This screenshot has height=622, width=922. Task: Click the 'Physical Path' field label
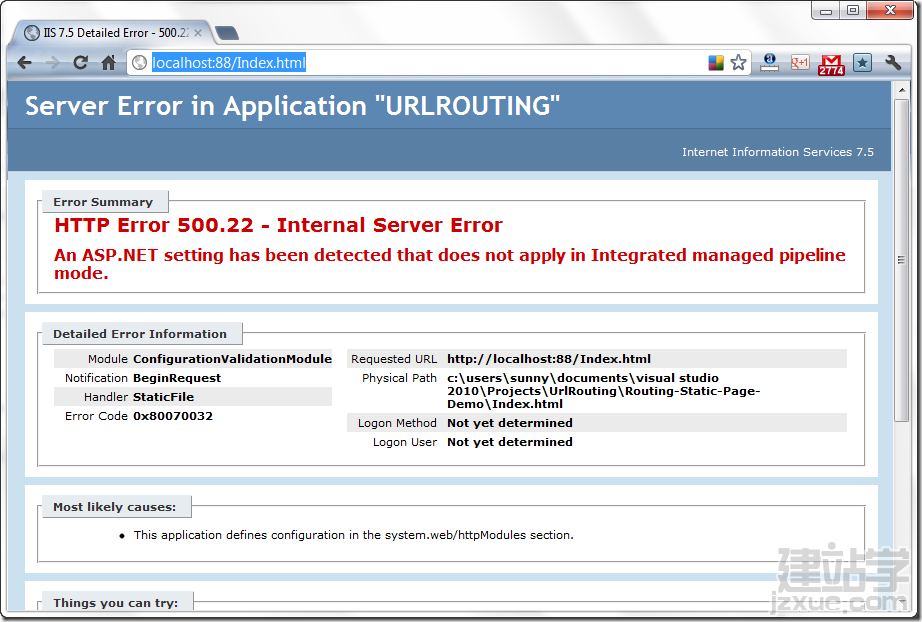point(399,377)
